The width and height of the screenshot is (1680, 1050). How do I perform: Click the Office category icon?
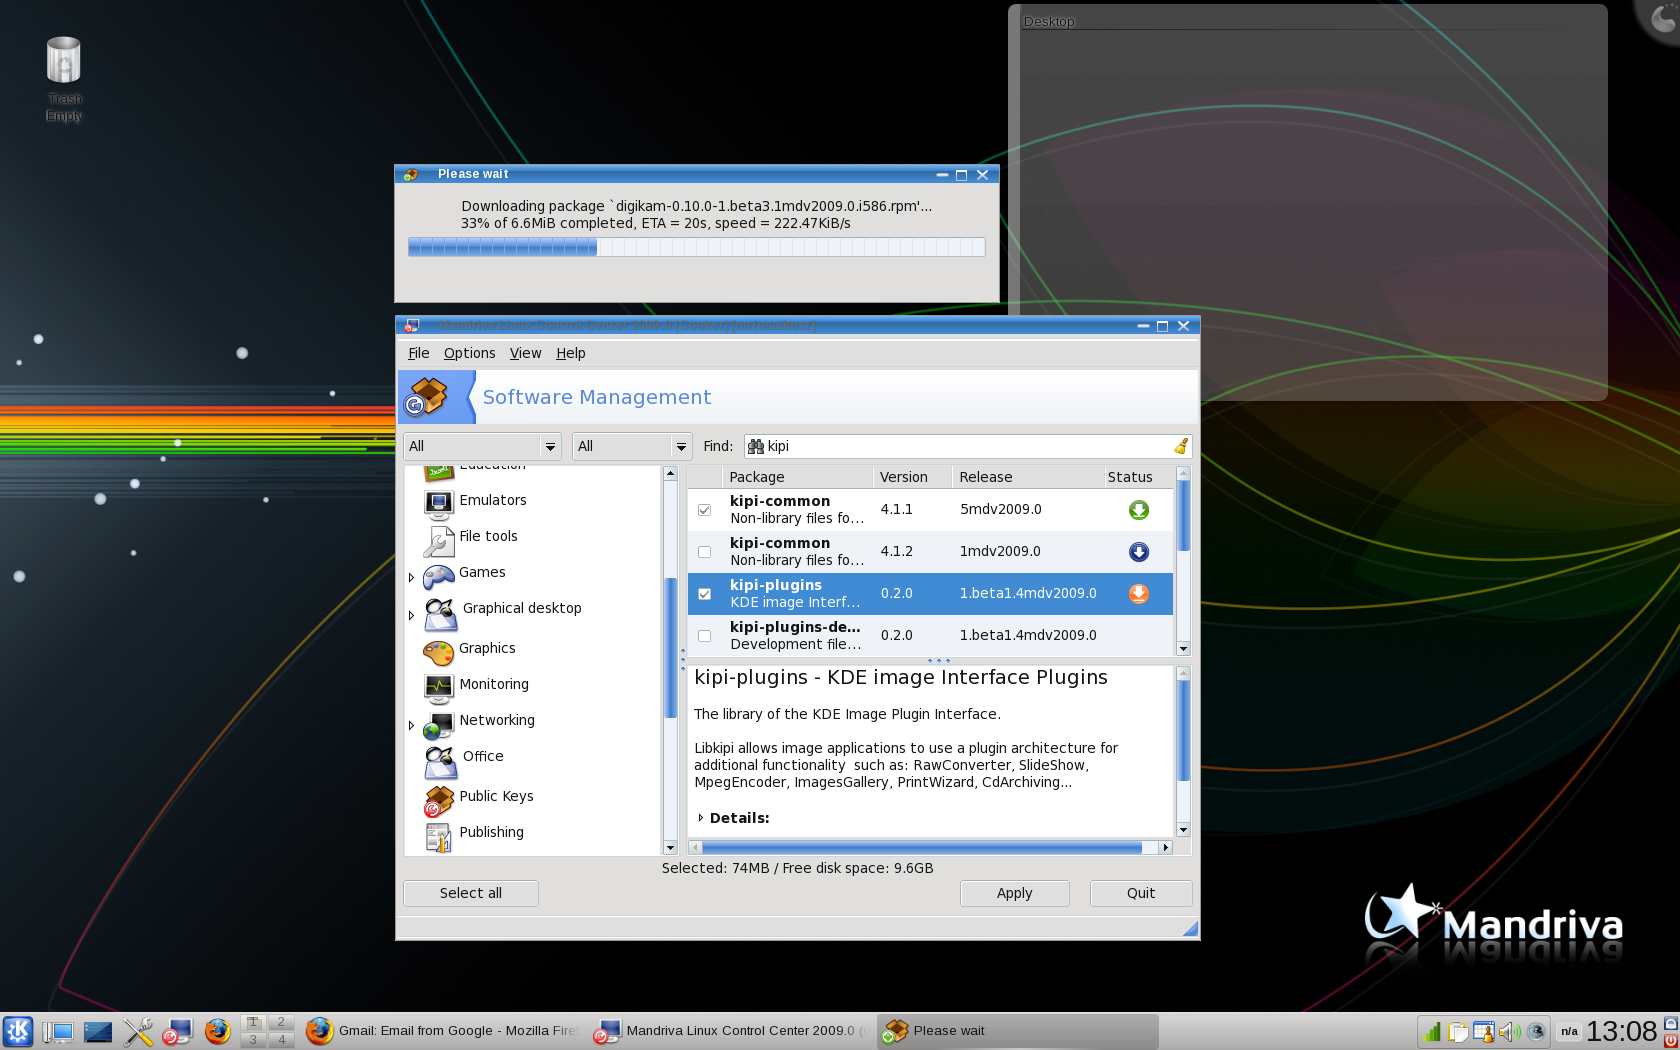[x=440, y=762]
